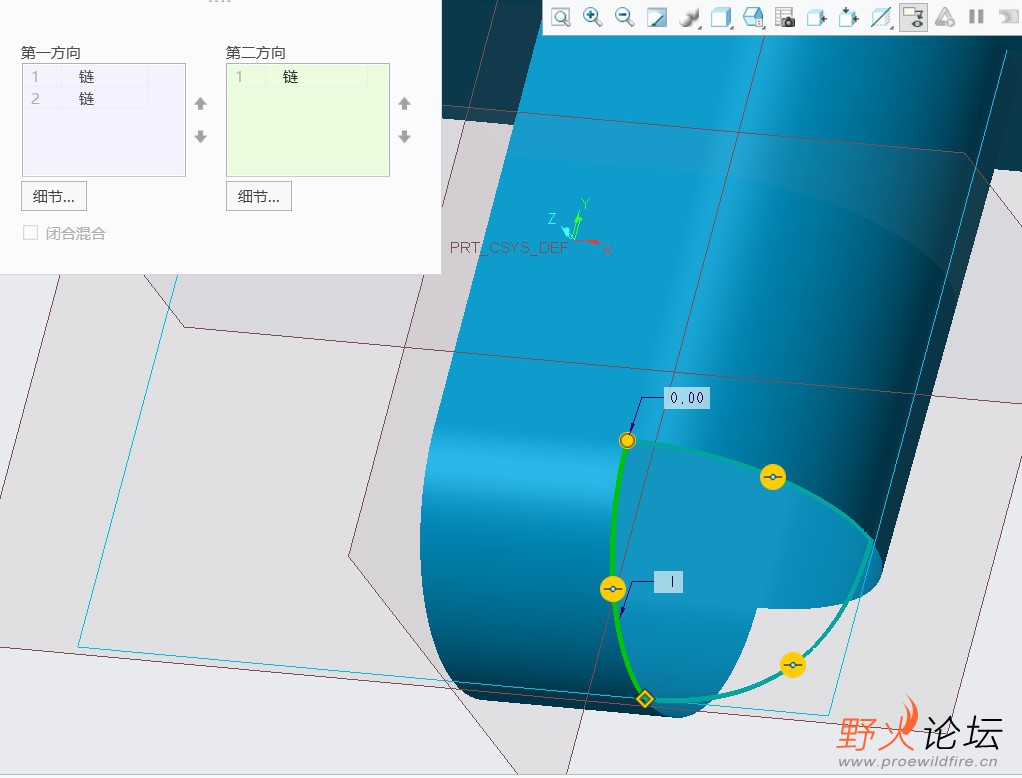Open 细节... under 第二方向 list

(x=259, y=196)
